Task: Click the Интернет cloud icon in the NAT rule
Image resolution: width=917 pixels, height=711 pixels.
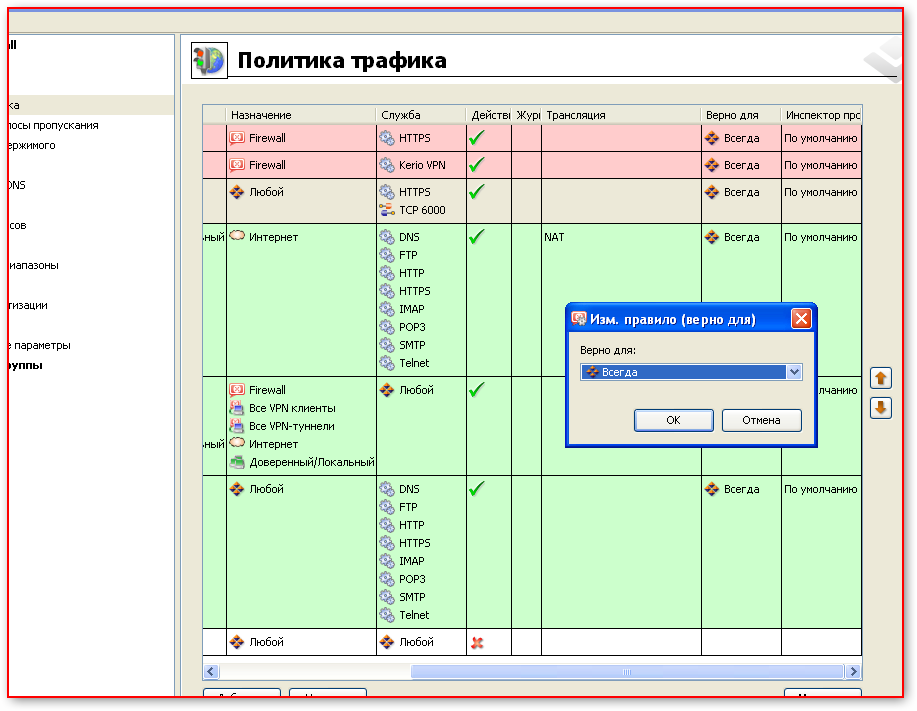Action: click(237, 236)
